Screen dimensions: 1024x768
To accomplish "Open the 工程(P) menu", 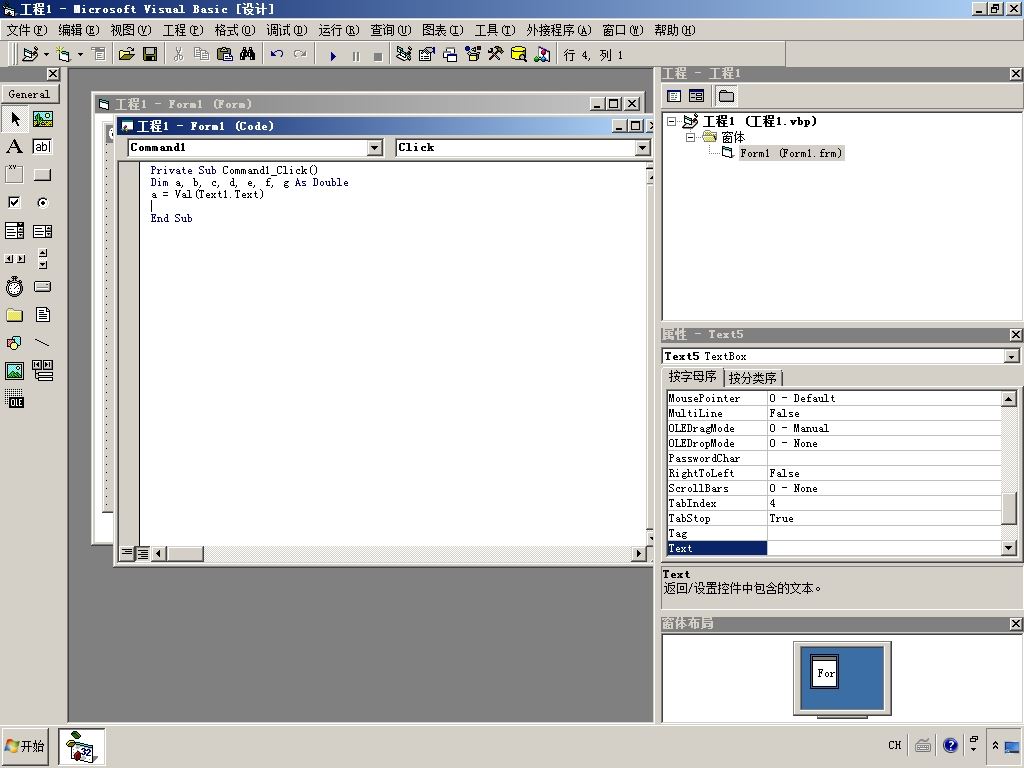I will 183,30.
